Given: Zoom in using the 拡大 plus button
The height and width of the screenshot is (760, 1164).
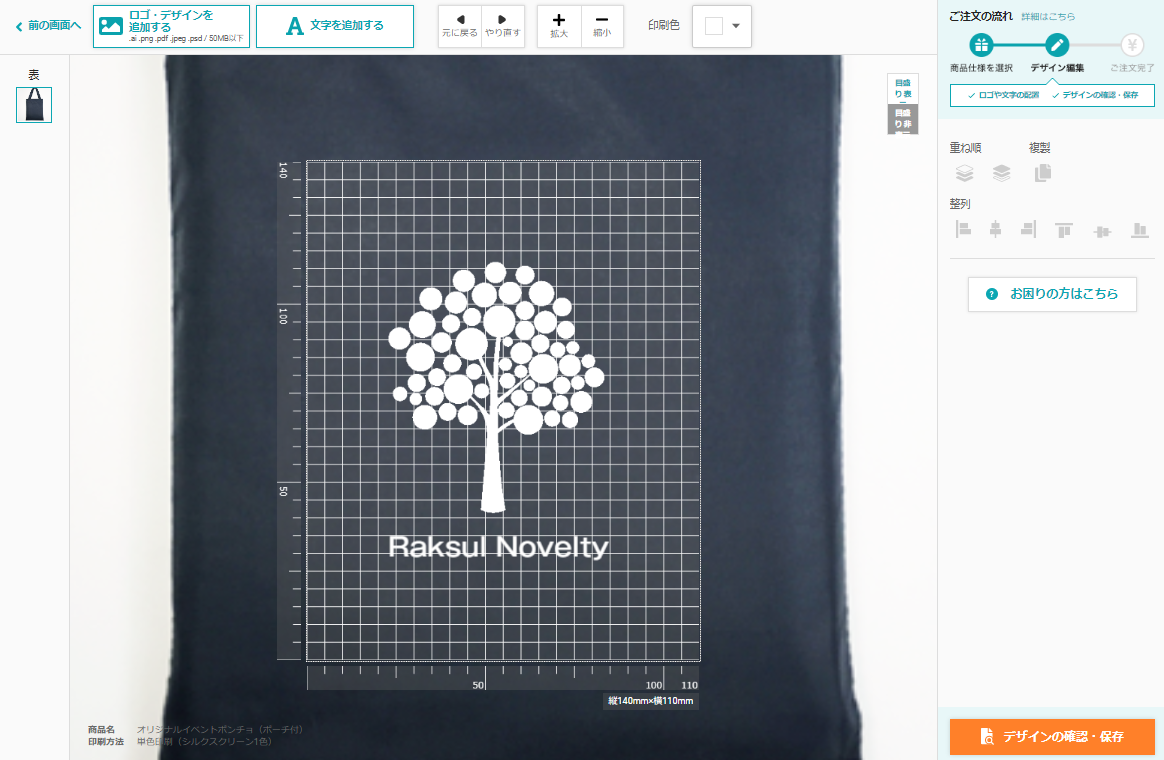Looking at the screenshot, I should [559, 27].
